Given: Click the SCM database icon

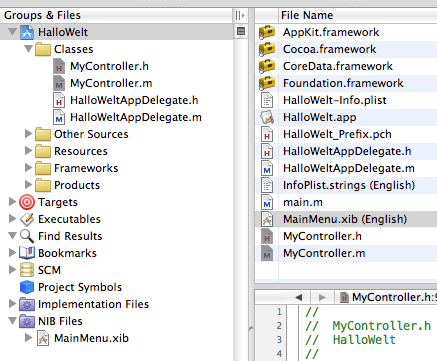Looking at the screenshot, I should pyautogui.click(x=27, y=270).
